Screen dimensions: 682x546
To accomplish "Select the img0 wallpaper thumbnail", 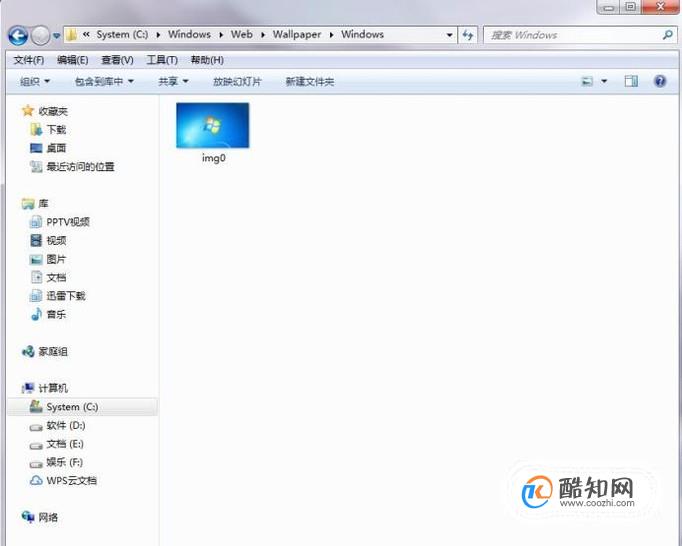I will 213,125.
